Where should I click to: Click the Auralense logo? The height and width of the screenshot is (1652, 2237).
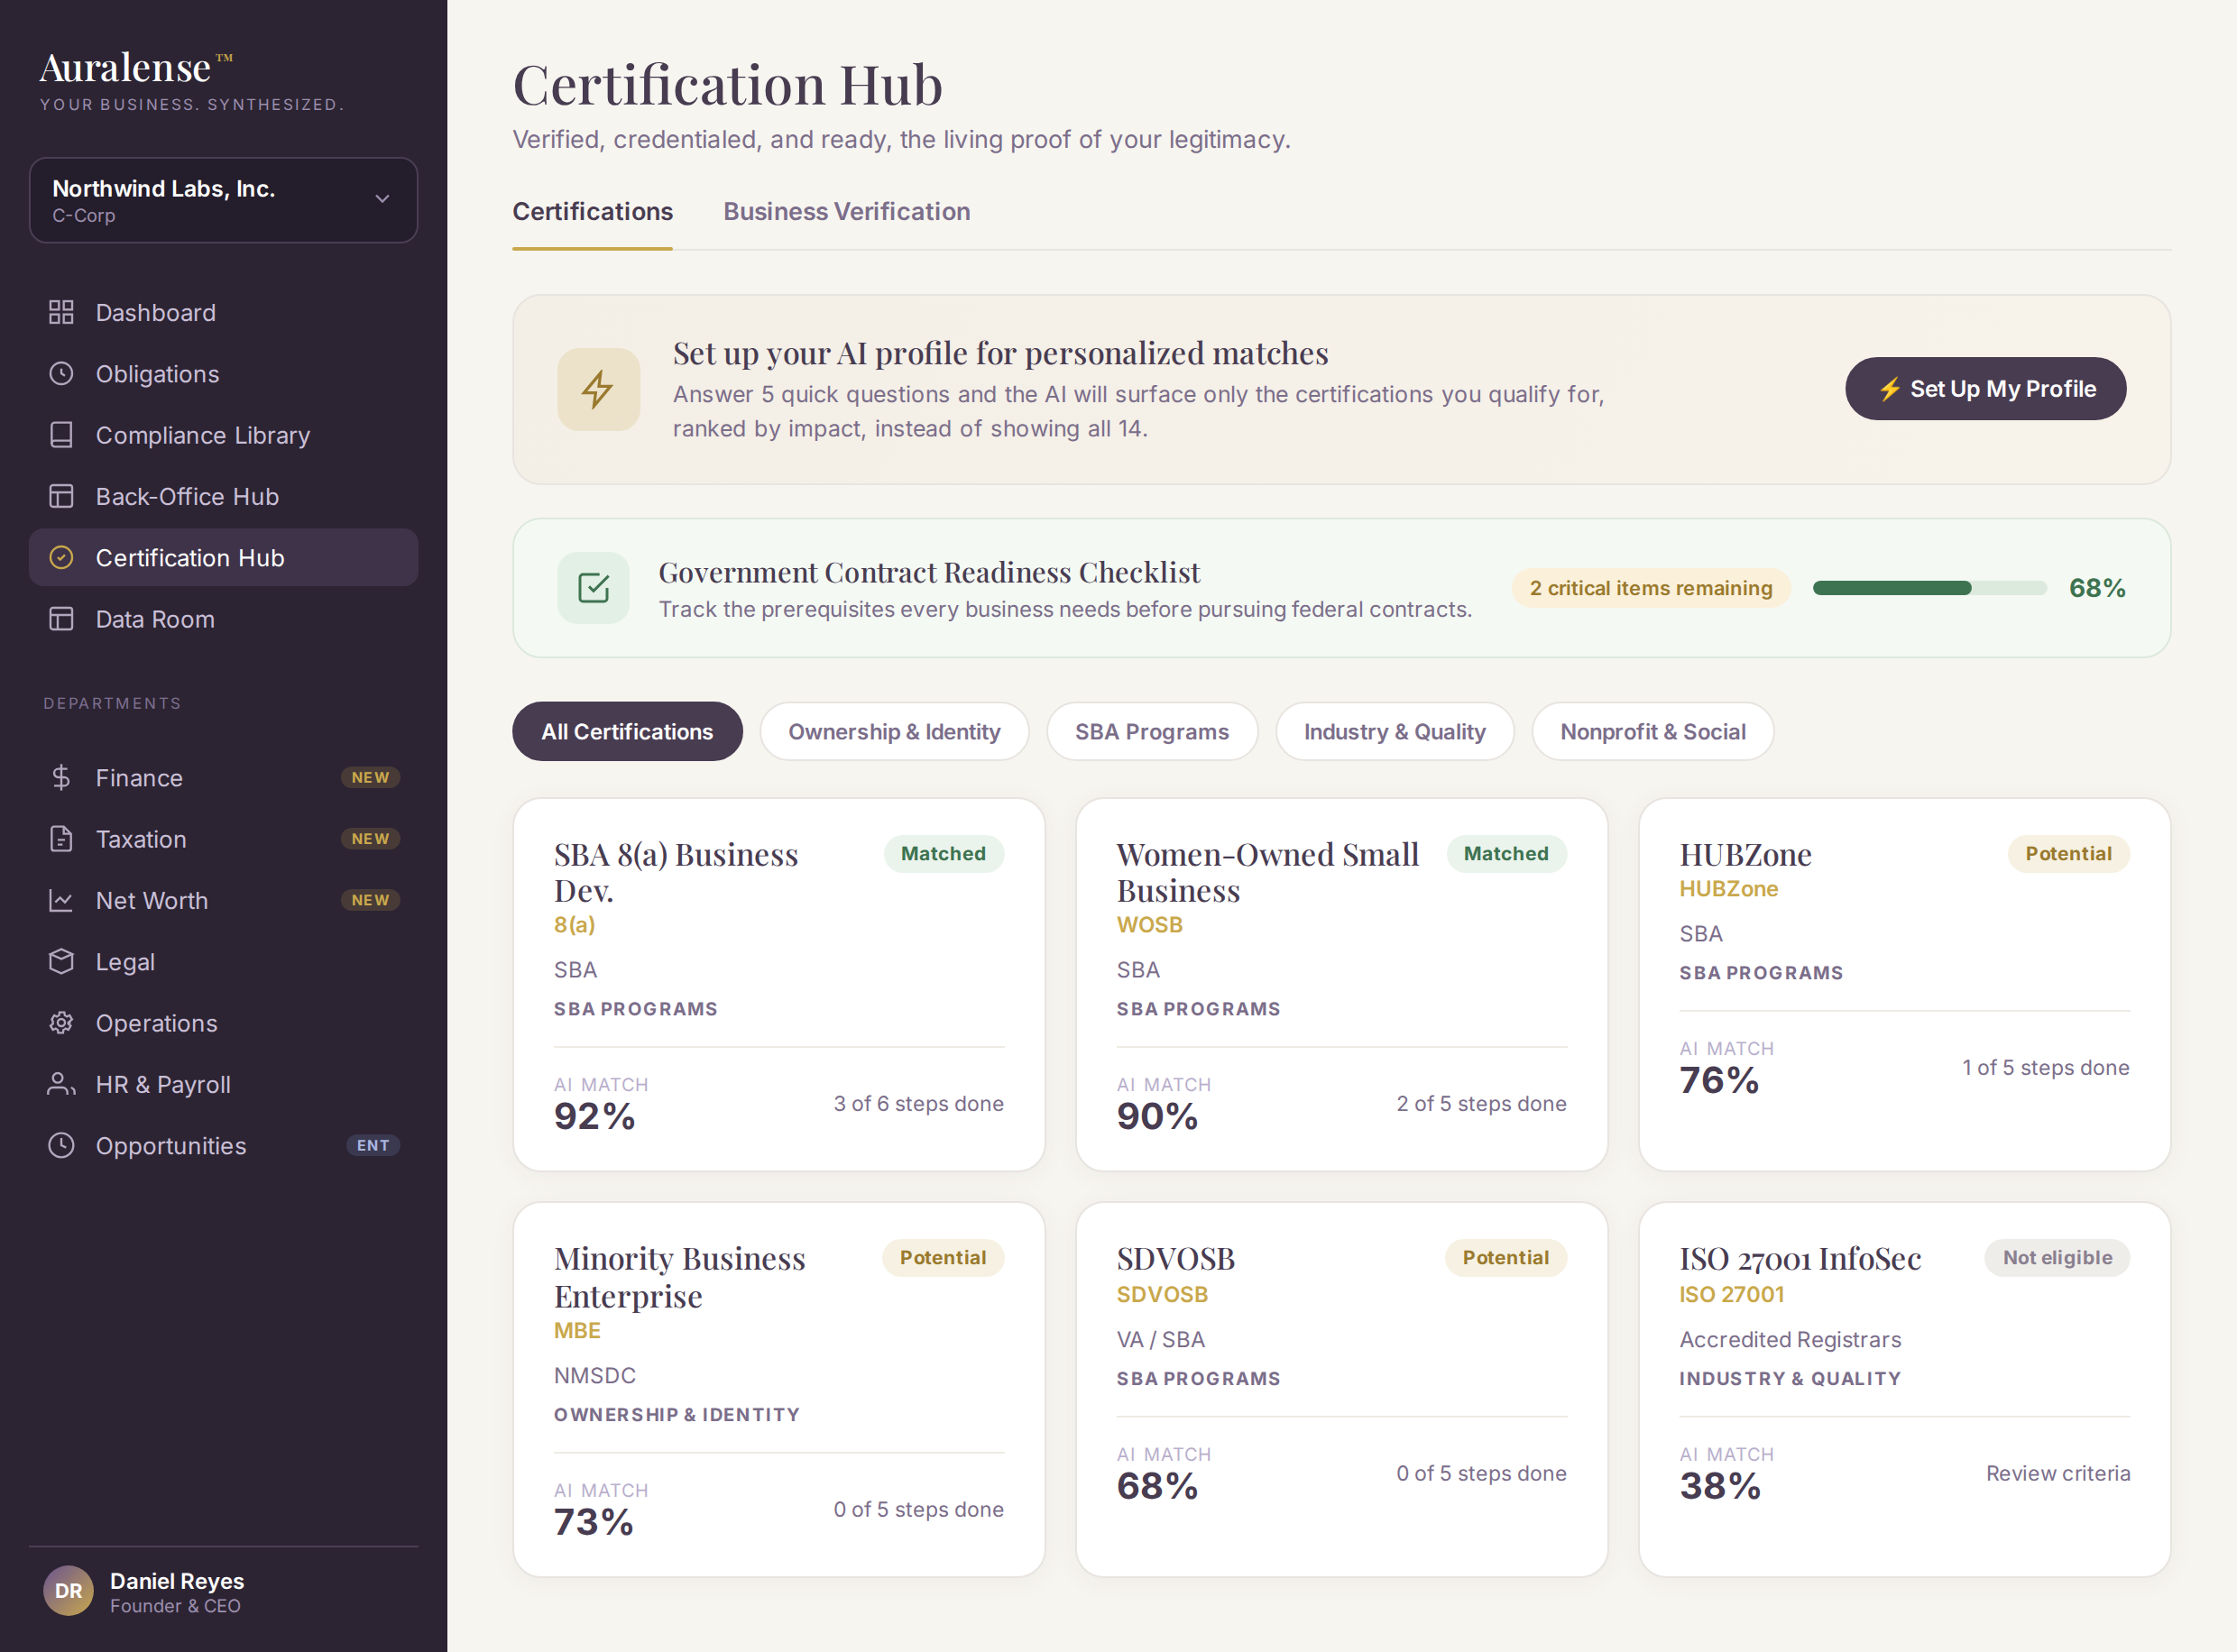[137, 68]
